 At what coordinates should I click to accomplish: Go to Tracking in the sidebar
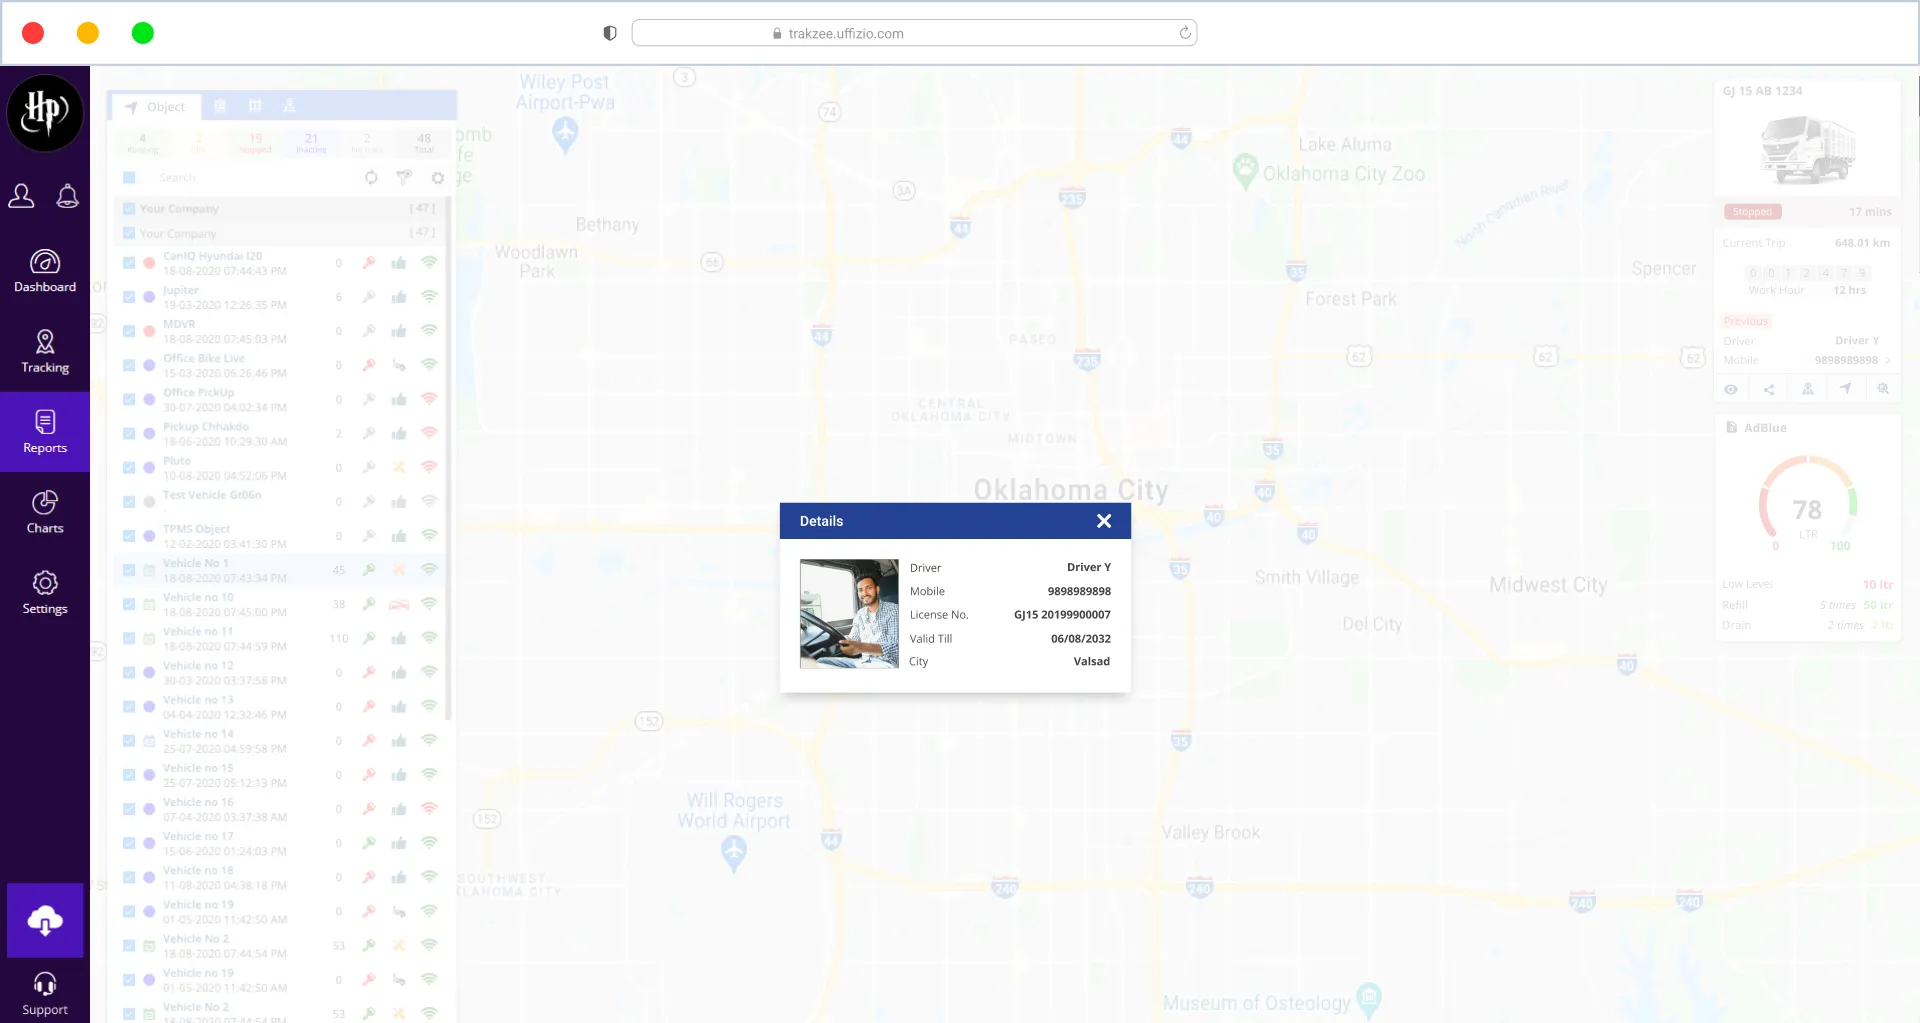[45, 352]
